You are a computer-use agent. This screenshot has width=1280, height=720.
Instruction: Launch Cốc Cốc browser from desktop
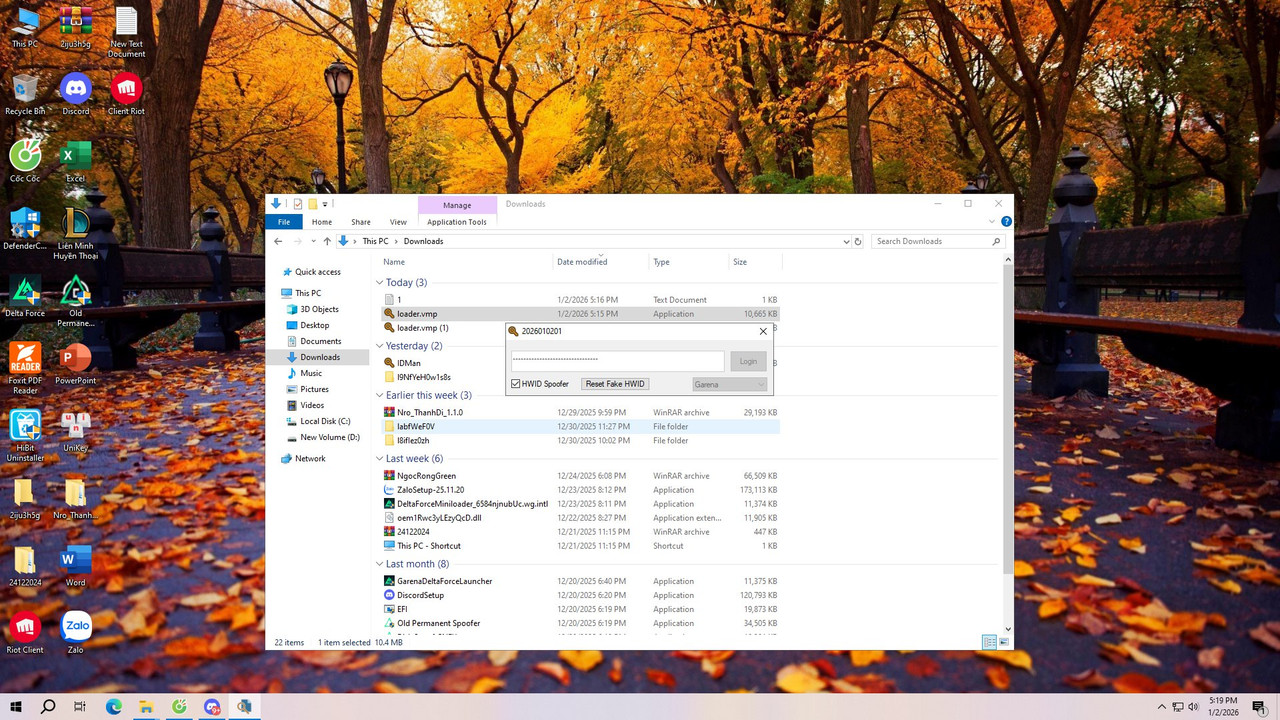[25, 161]
